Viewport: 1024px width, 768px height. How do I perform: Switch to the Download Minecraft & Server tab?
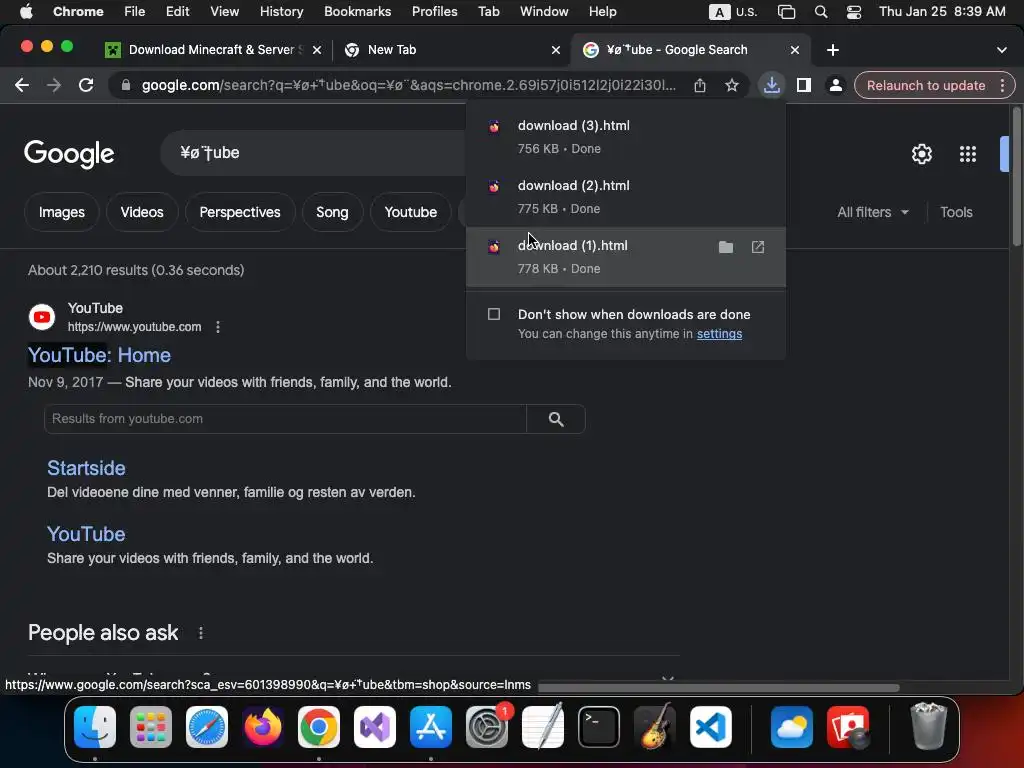point(213,50)
